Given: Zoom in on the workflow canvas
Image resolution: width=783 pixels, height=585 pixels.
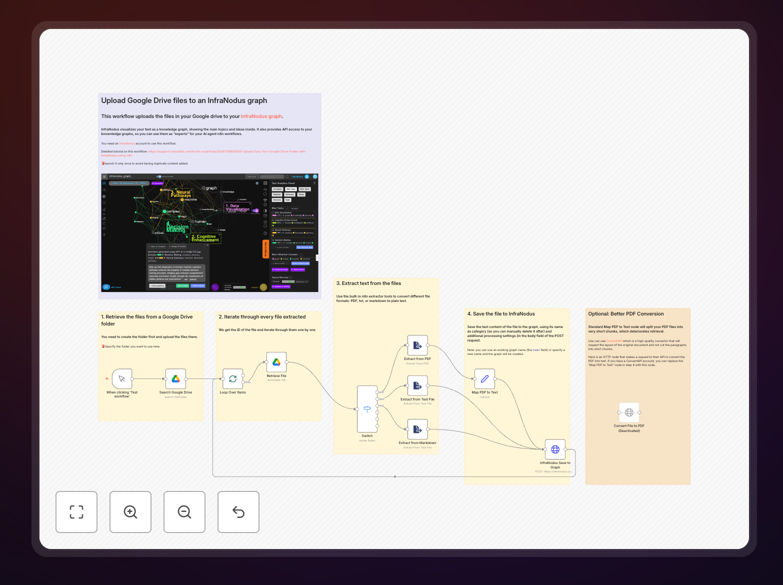Looking at the screenshot, I should (x=130, y=512).
